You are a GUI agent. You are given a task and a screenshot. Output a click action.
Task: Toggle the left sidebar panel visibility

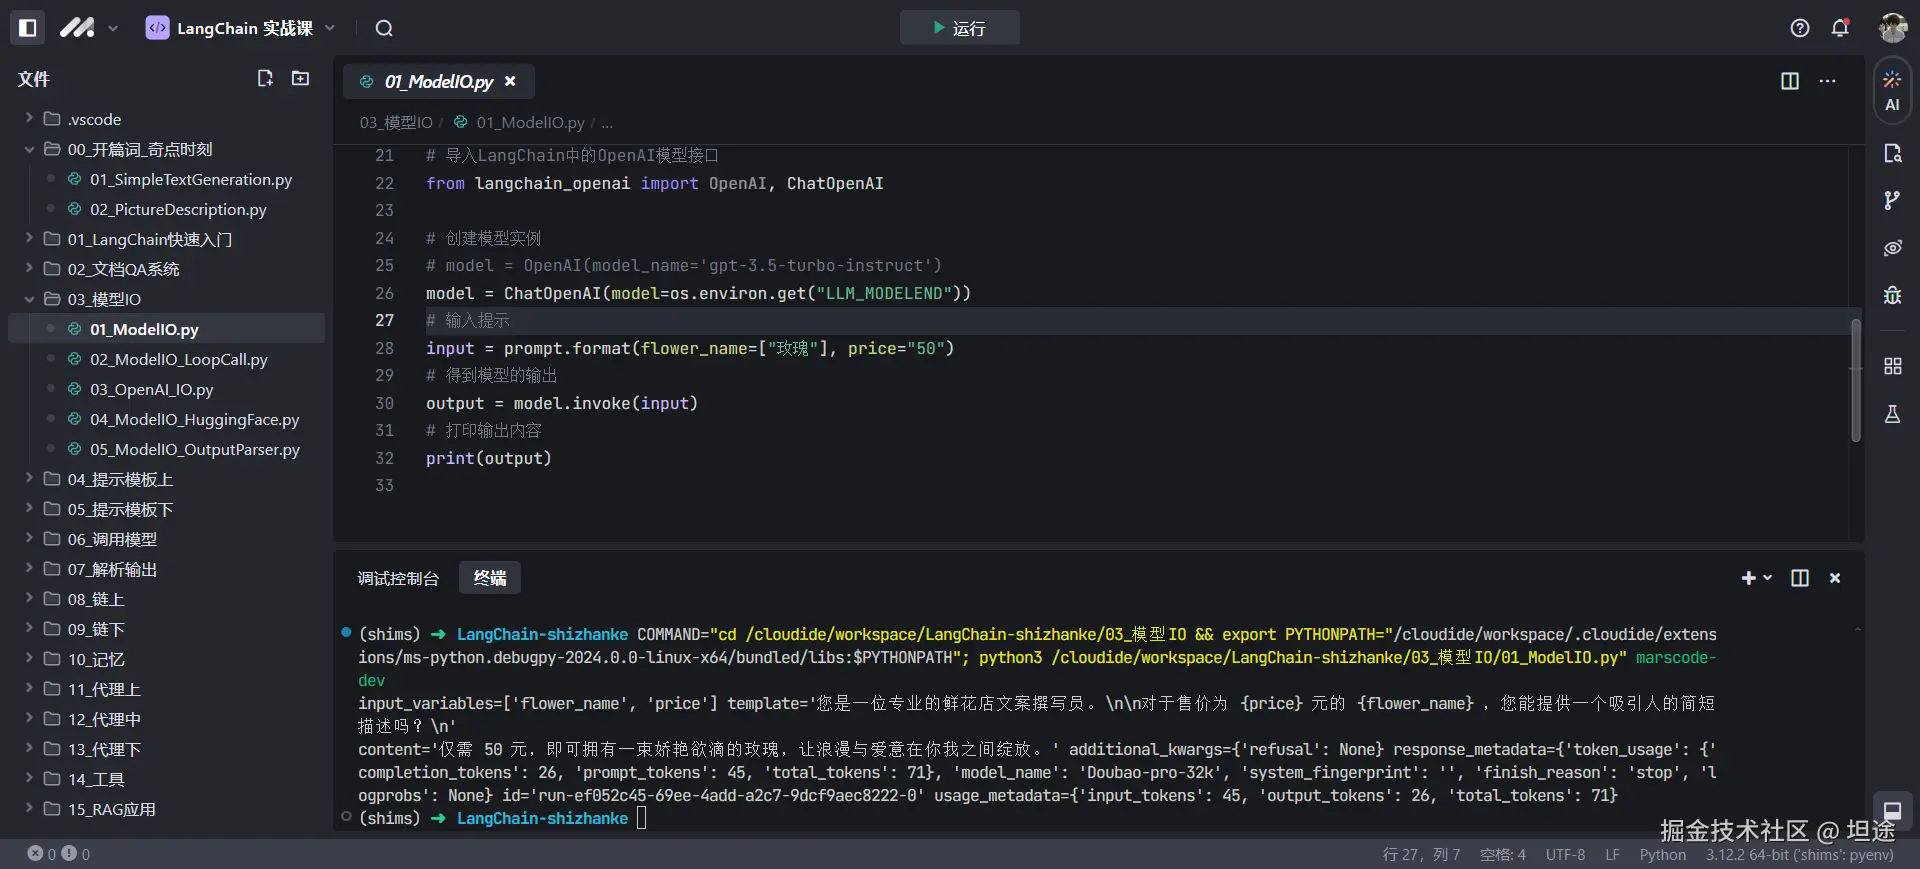(x=28, y=28)
